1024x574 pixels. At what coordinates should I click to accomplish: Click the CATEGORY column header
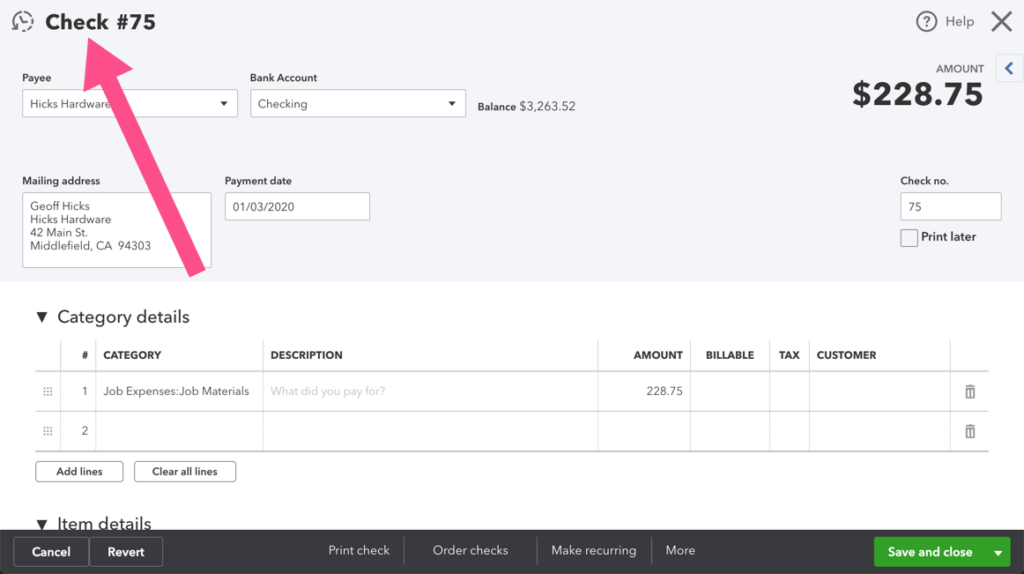point(132,355)
